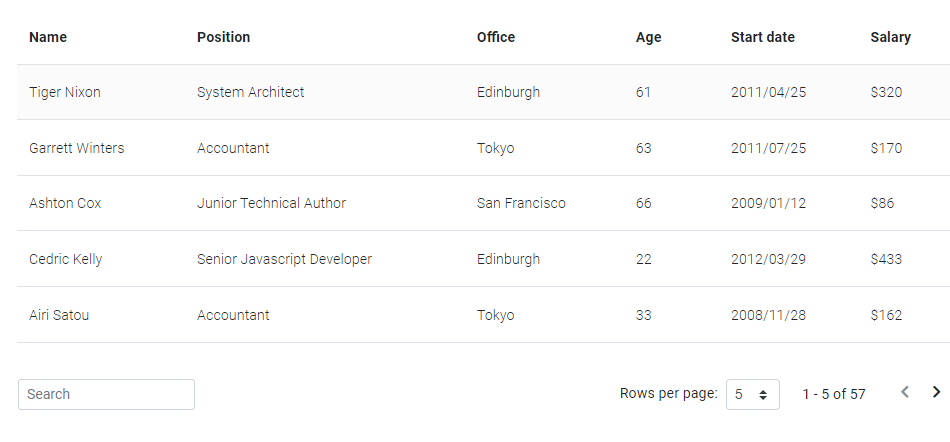Image resolution: width=950 pixels, height=442 pixels.
Task: Click the Senior Javascript Developer cell
Action: pos(284,259)
